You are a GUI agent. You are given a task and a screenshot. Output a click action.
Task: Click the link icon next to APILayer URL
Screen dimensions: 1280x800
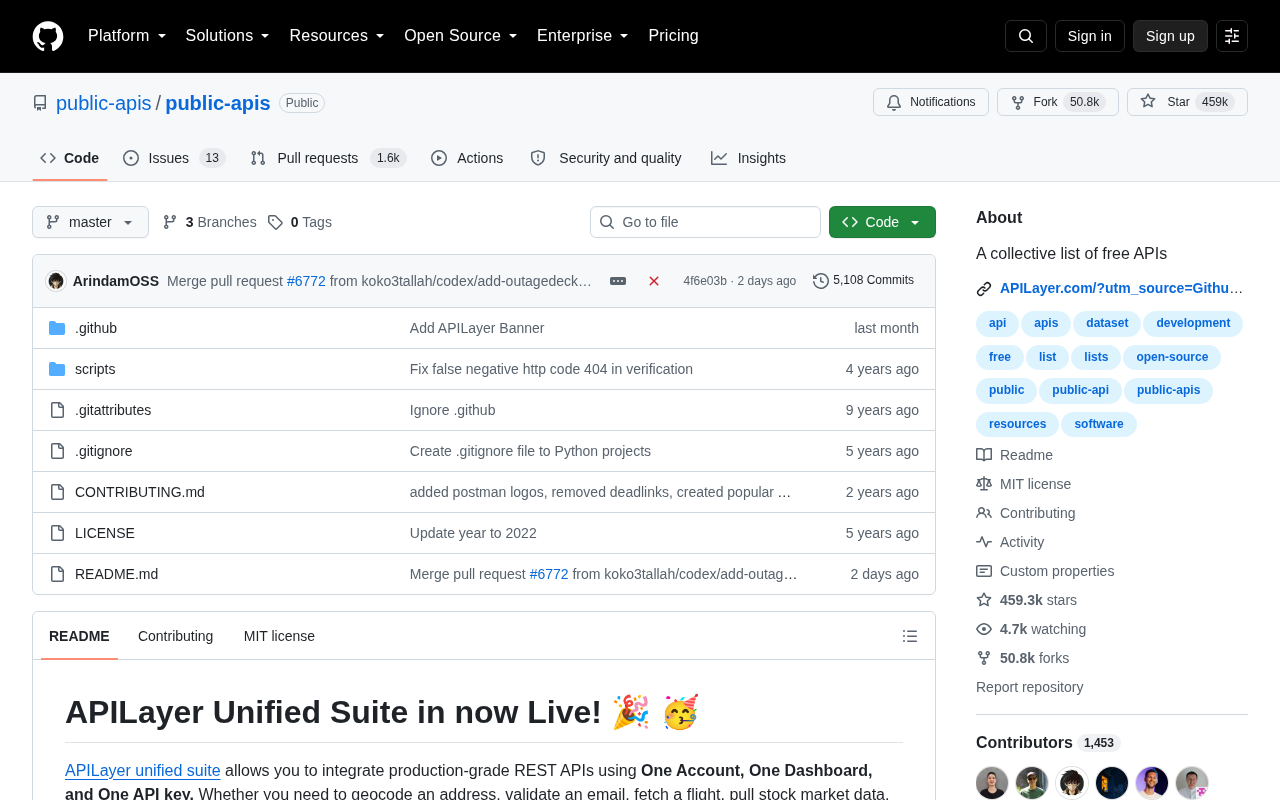[984, 289]
